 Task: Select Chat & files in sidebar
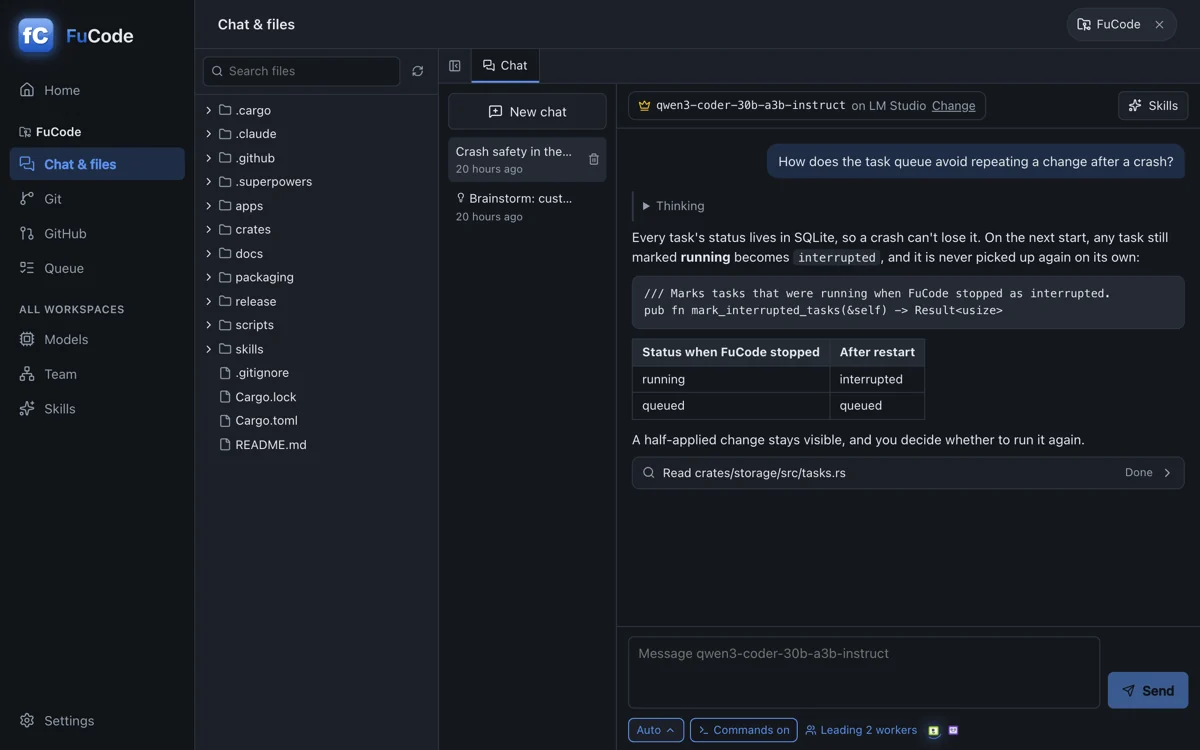(97, 164)
